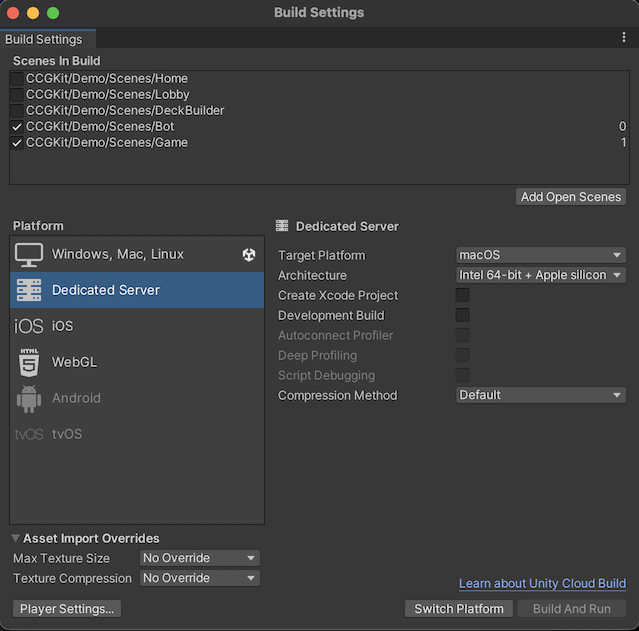Click the Dedicated Server rack icon in platform list
Screen dimensions: 639x631
29,290
